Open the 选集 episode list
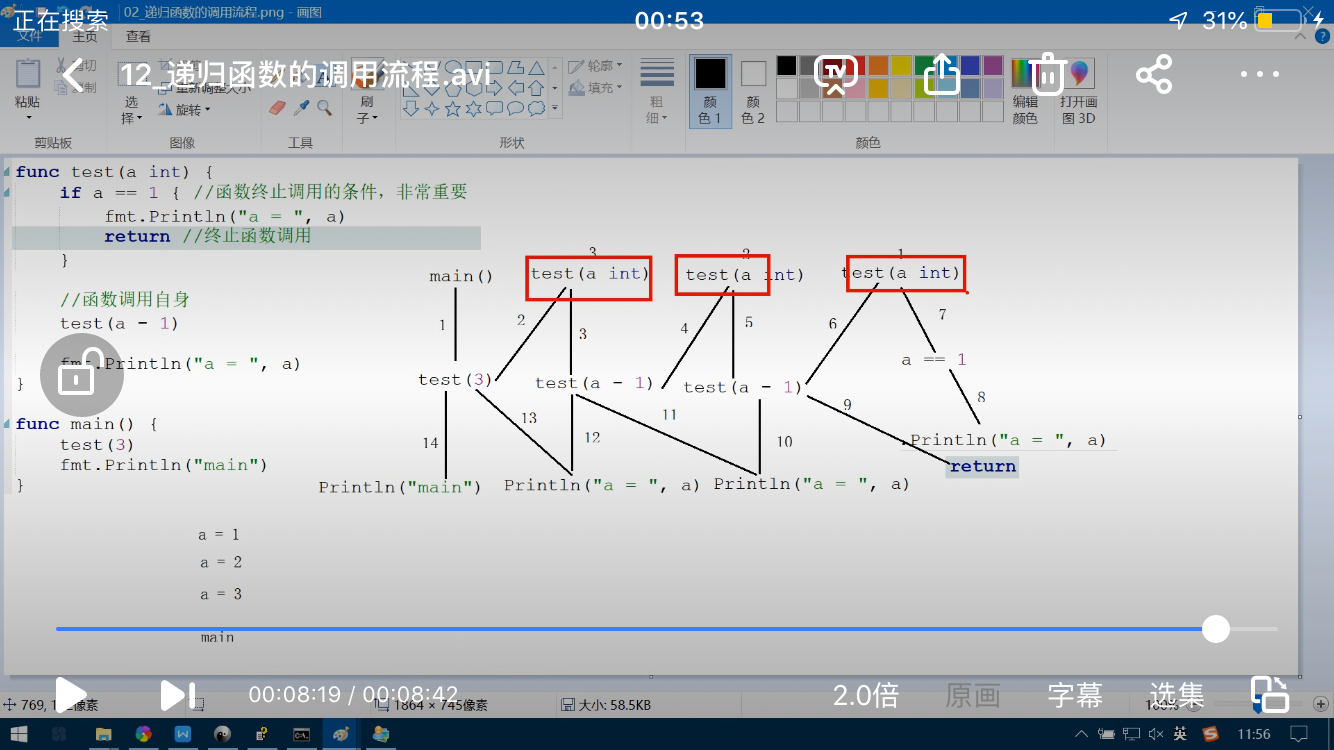Viewport: 1334px width, 750px height. [1176, 695]
